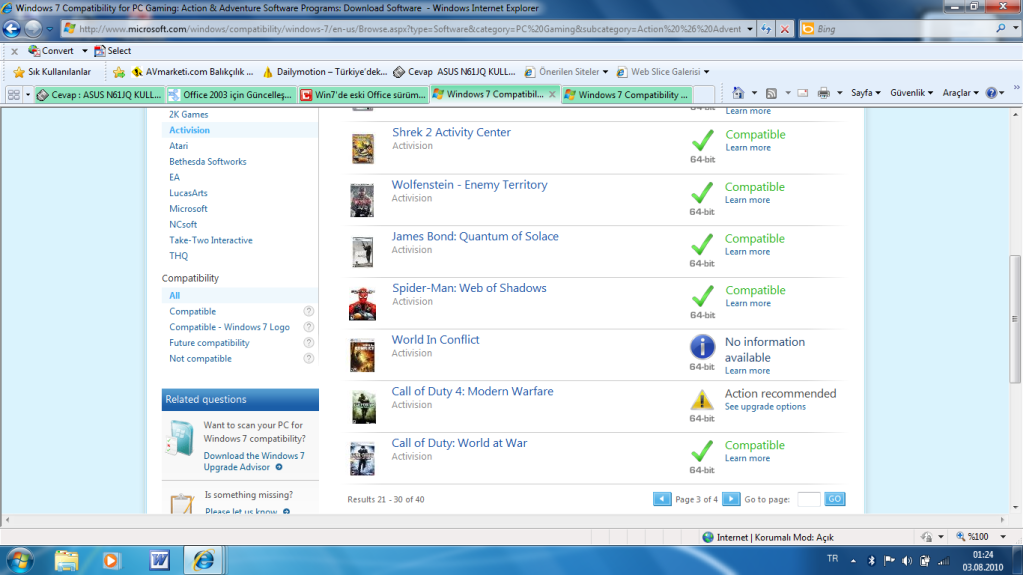Click the volume speaker tray icon
This screenshot has height=575, width=1023.
(907, 561)
